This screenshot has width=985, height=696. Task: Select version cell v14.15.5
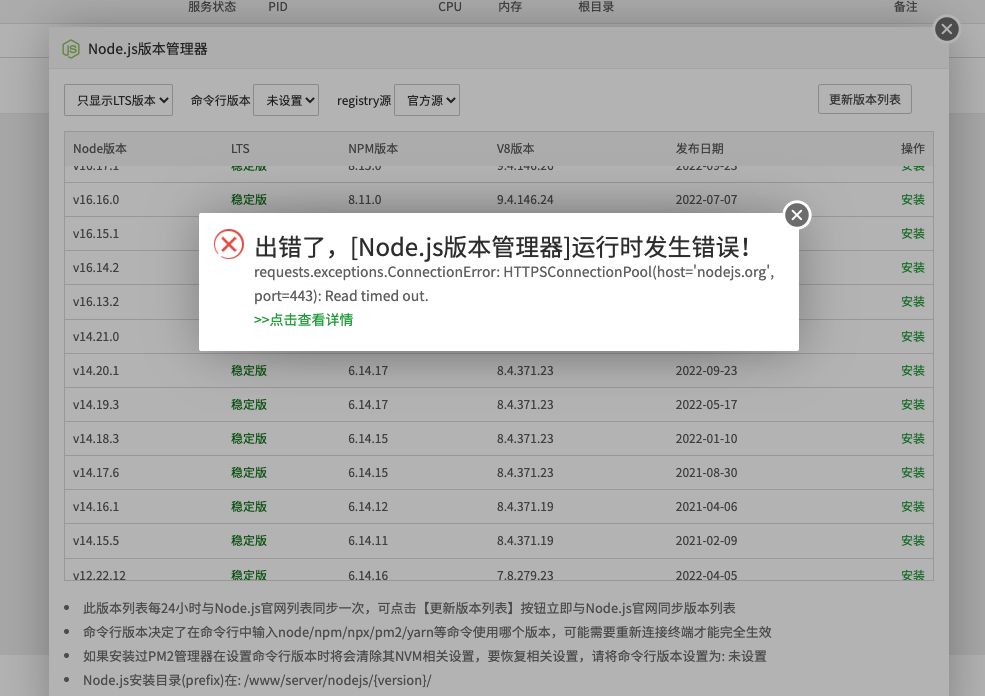coord(96,540)
